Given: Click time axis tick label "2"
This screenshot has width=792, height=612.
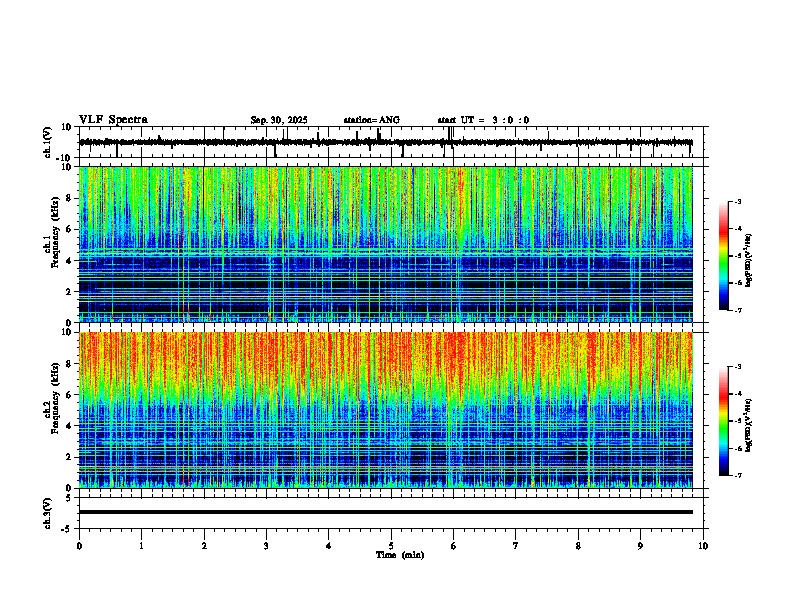Looking at the screenshot, I should click(x=204, y=546).
